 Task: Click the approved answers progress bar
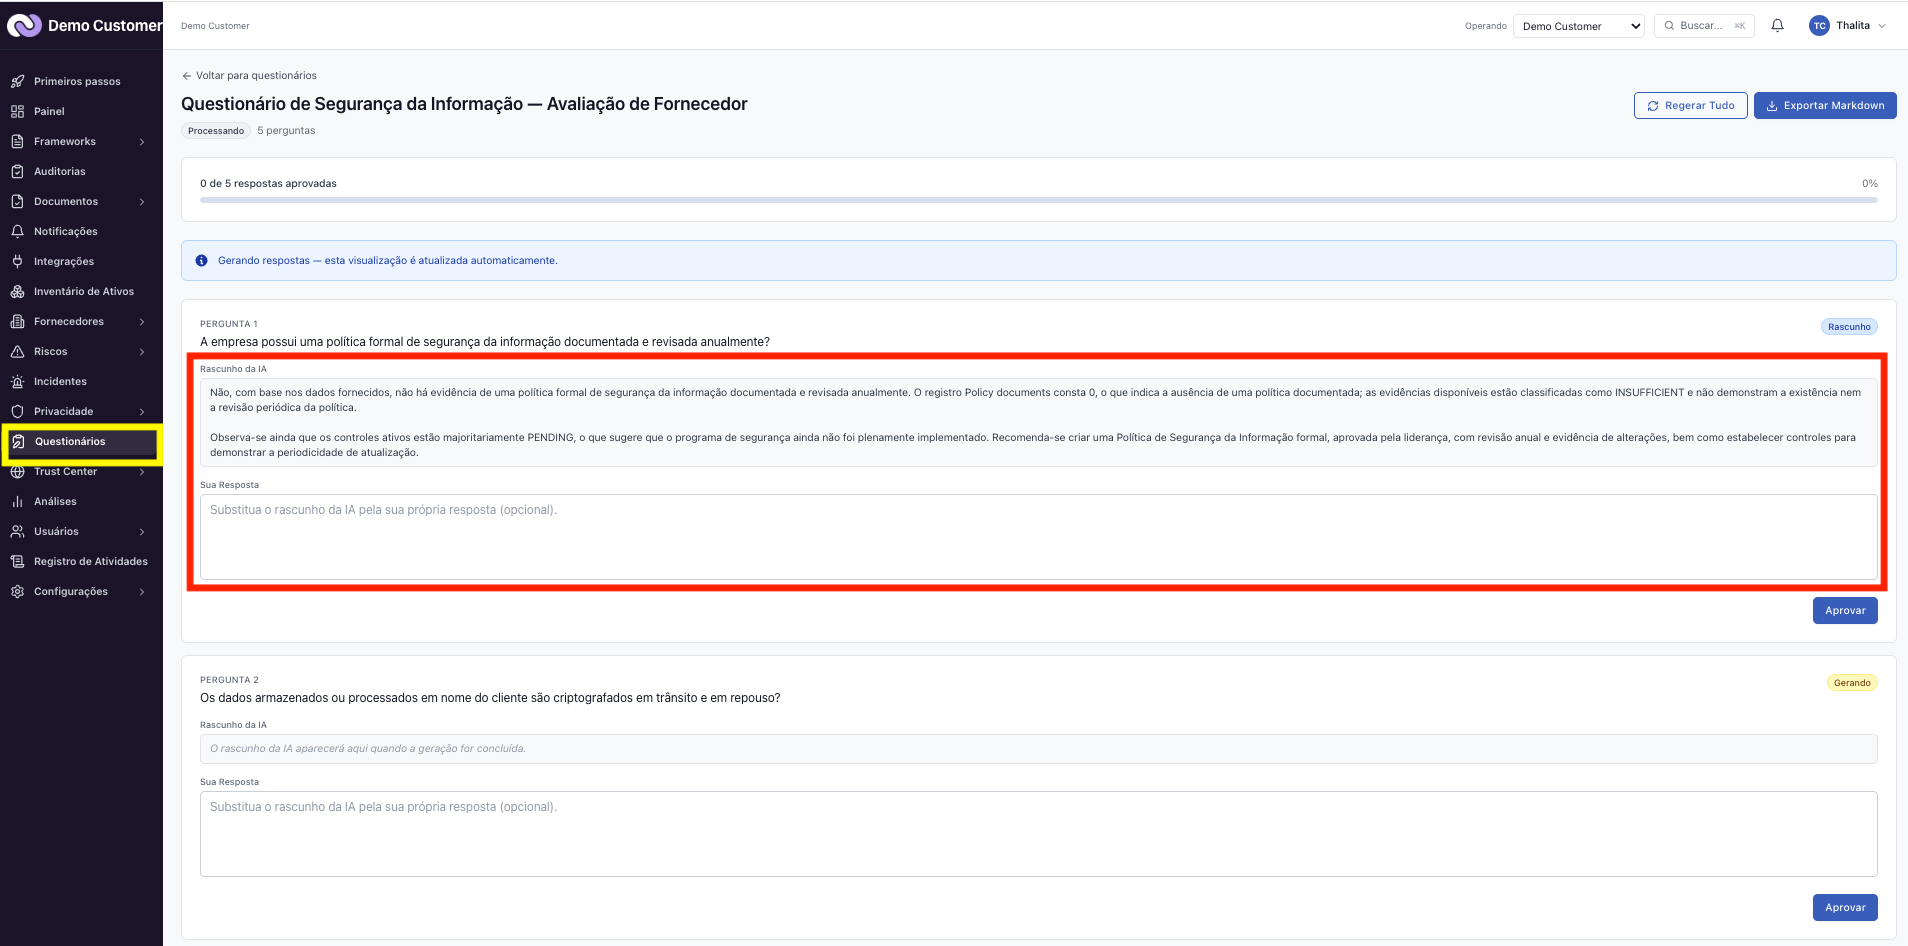click(x=1038, y=200)
